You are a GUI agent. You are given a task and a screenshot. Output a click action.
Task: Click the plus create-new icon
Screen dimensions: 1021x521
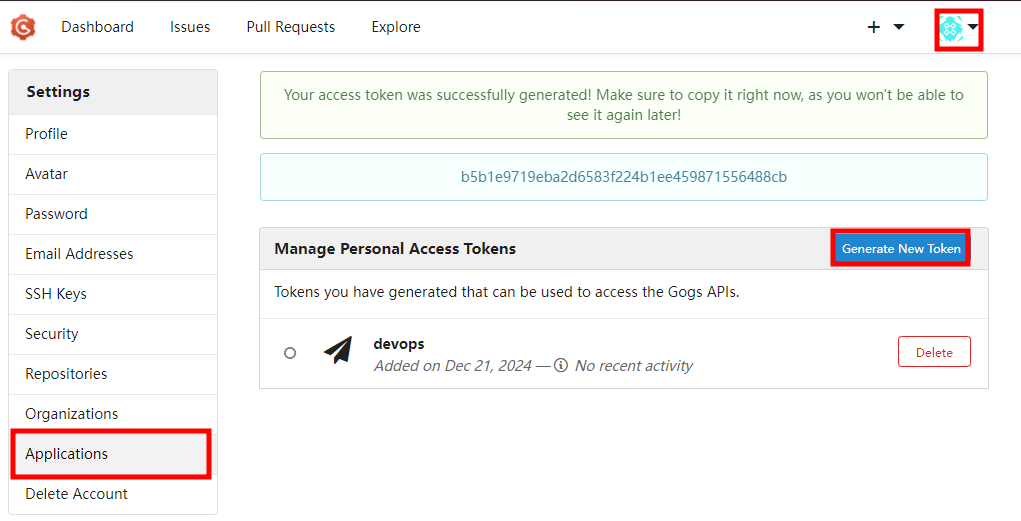click(874, 27)
